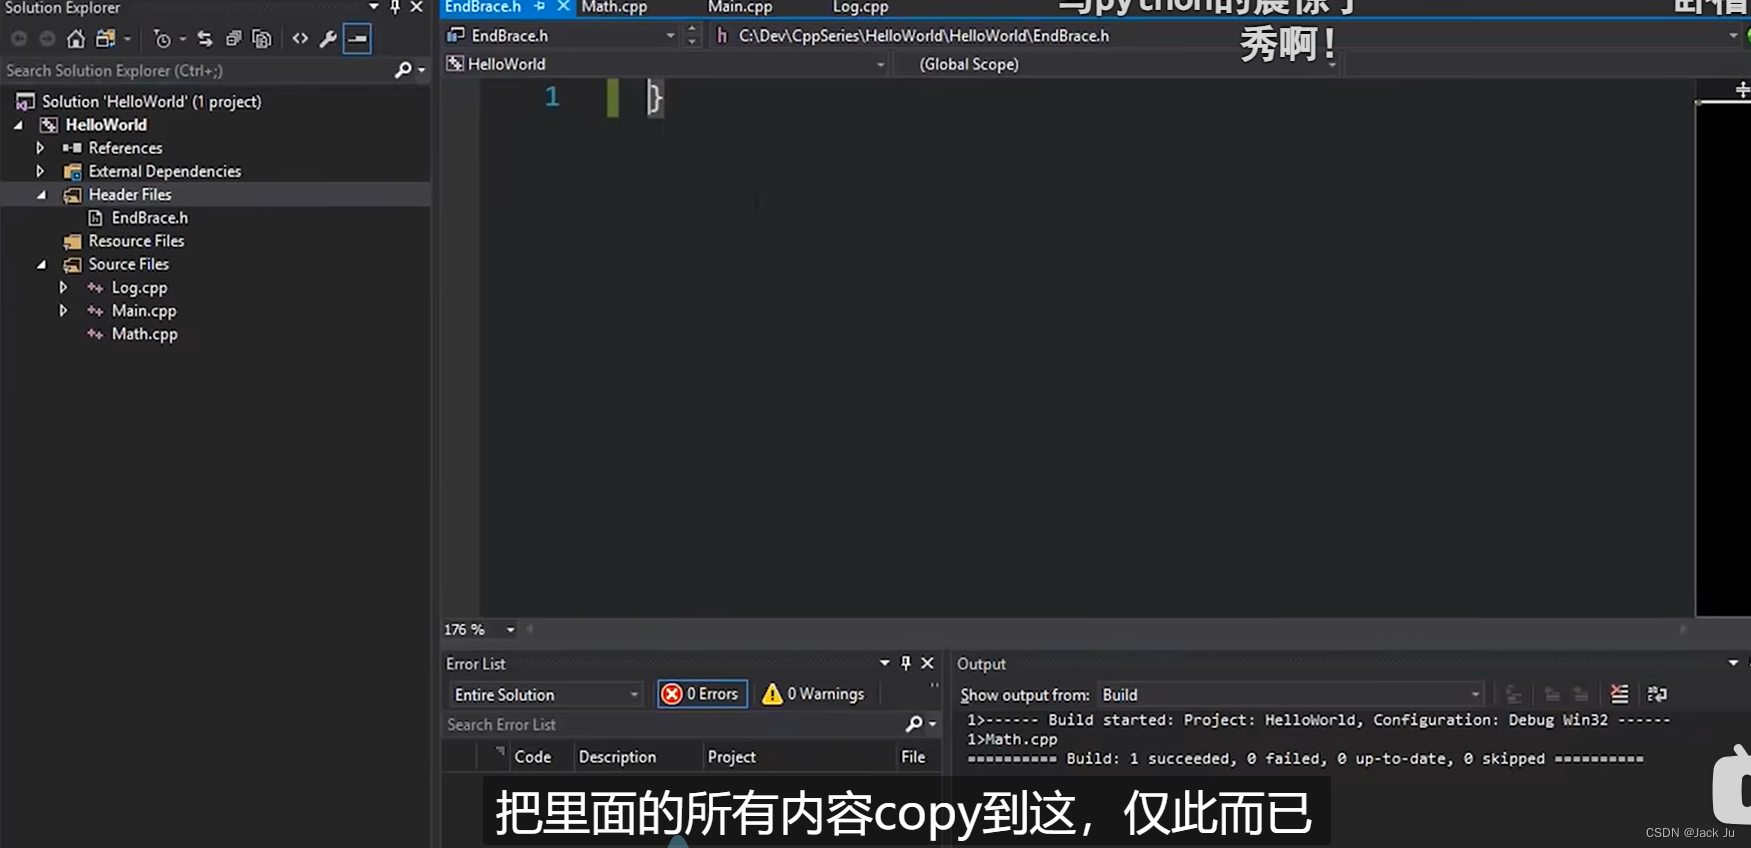This screenshot has height=848, width=1751.
Task: Click the Error List search magnifier icon
Action: [x=914, y=724]
